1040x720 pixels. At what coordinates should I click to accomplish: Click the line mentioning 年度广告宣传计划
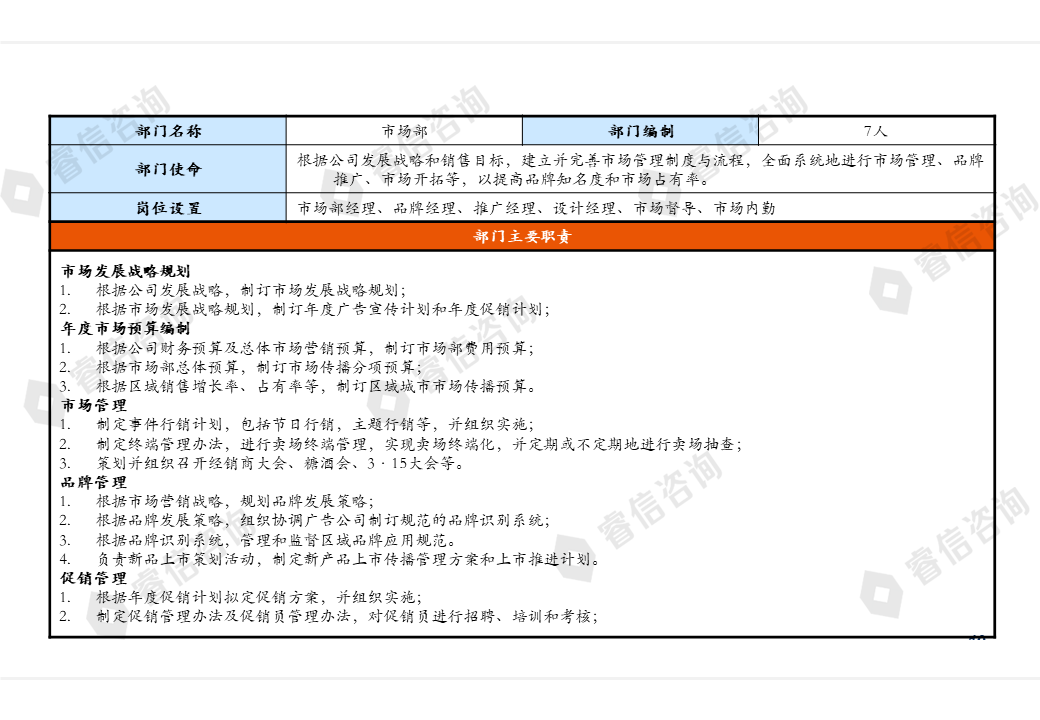tap(322, 309)
